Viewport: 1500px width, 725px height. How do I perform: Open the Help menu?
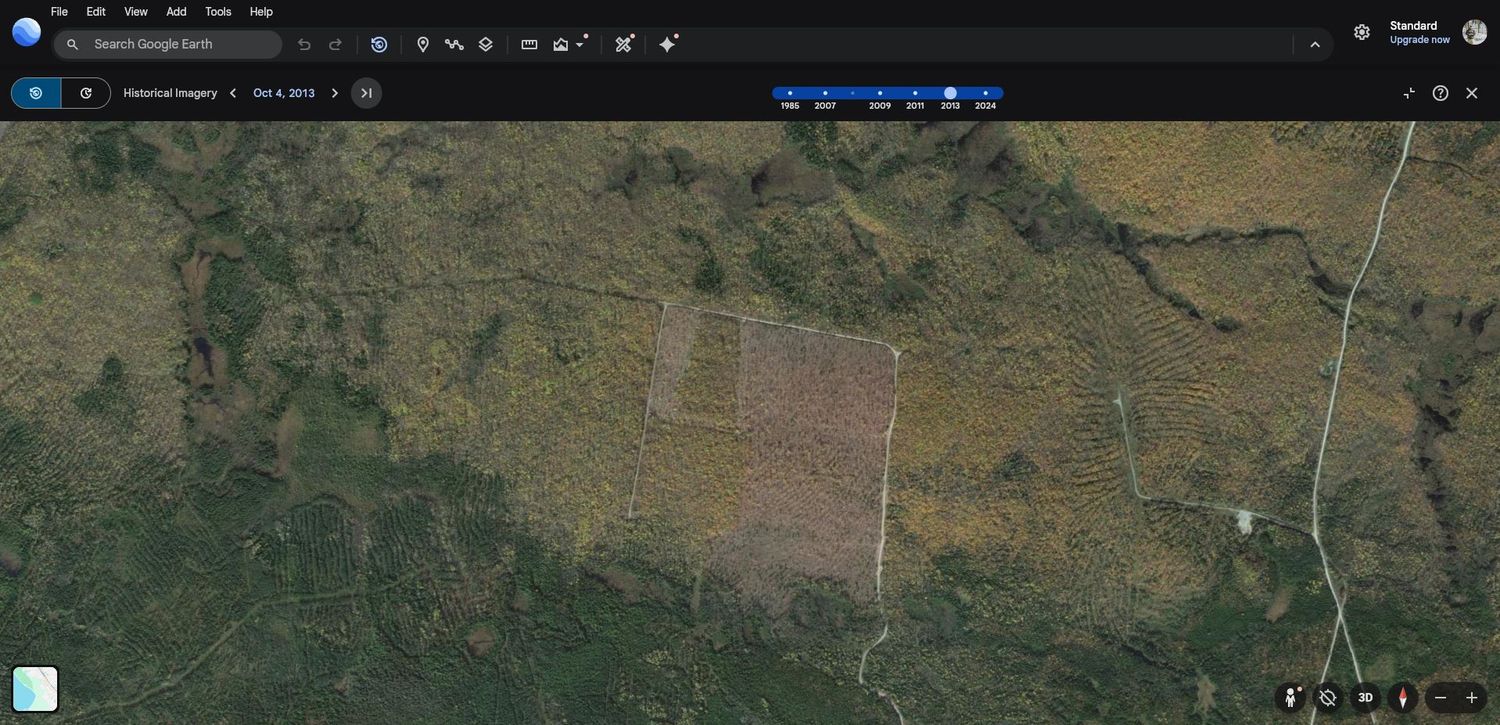coord(261,12)
